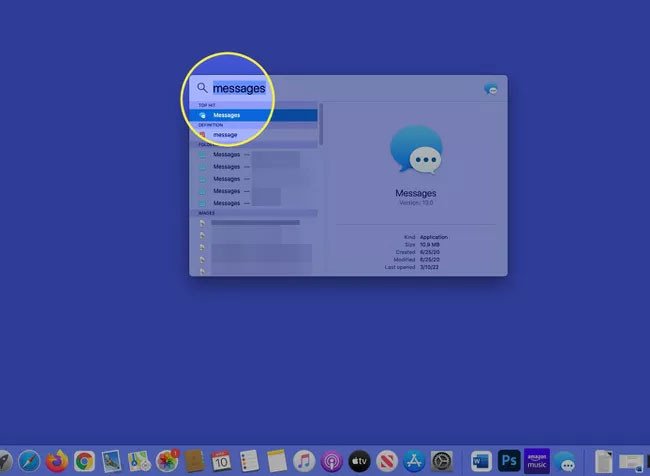Click the Messages icon at Spotlight bar's right end
650x476 pixels.
pos(491,89)
